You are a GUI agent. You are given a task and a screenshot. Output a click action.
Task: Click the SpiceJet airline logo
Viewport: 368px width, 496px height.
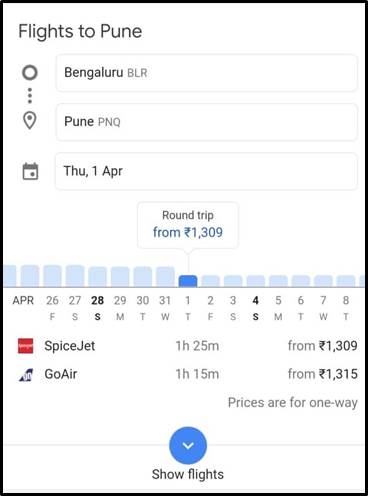(x=25, y=346)
